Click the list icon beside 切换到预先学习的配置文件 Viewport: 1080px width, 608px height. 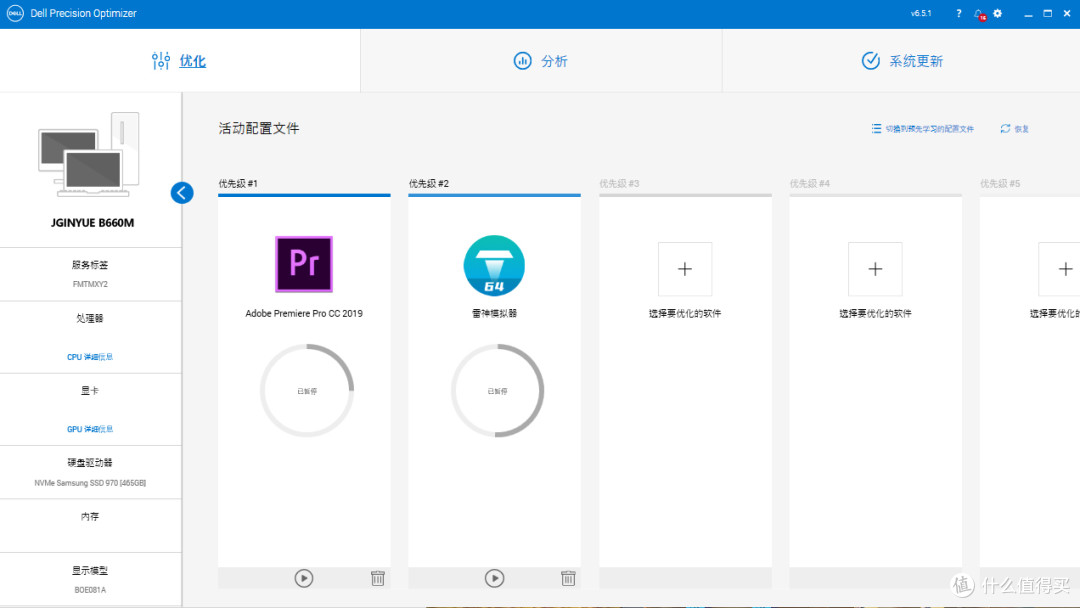876,129
